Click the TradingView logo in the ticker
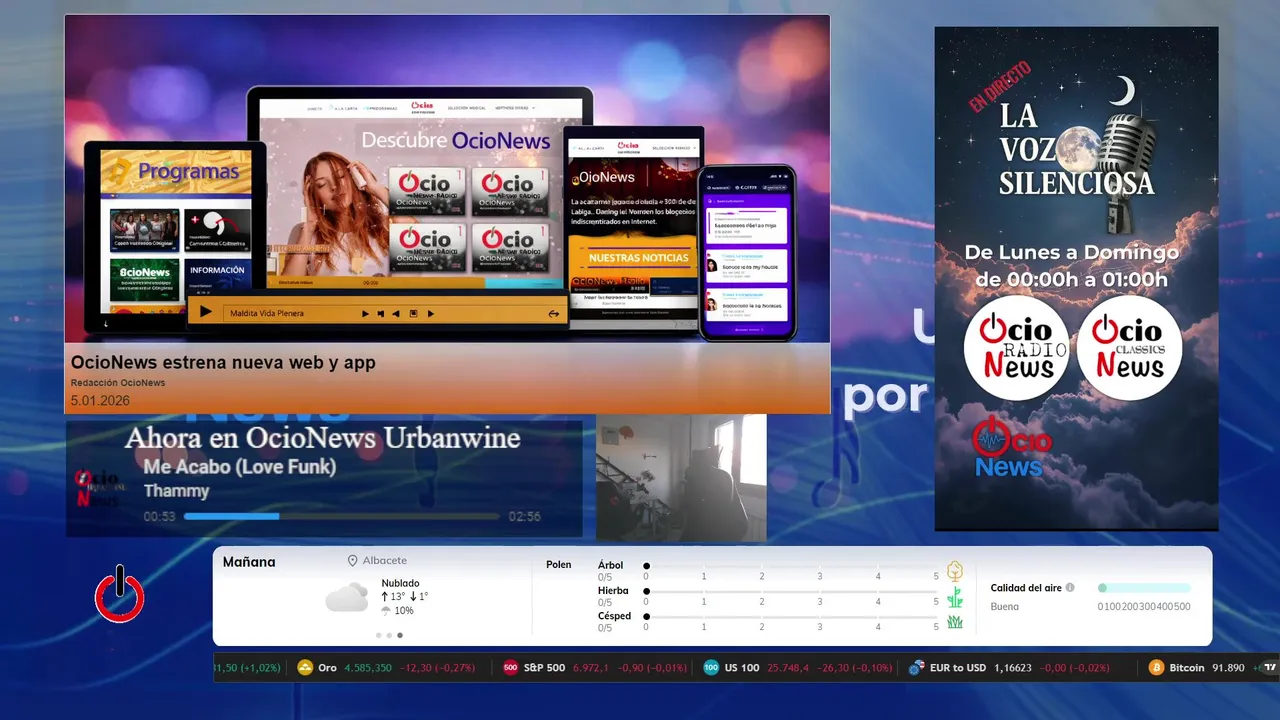The width and height of the screenshot is (1280, 720). click(x=1269, y=667)
